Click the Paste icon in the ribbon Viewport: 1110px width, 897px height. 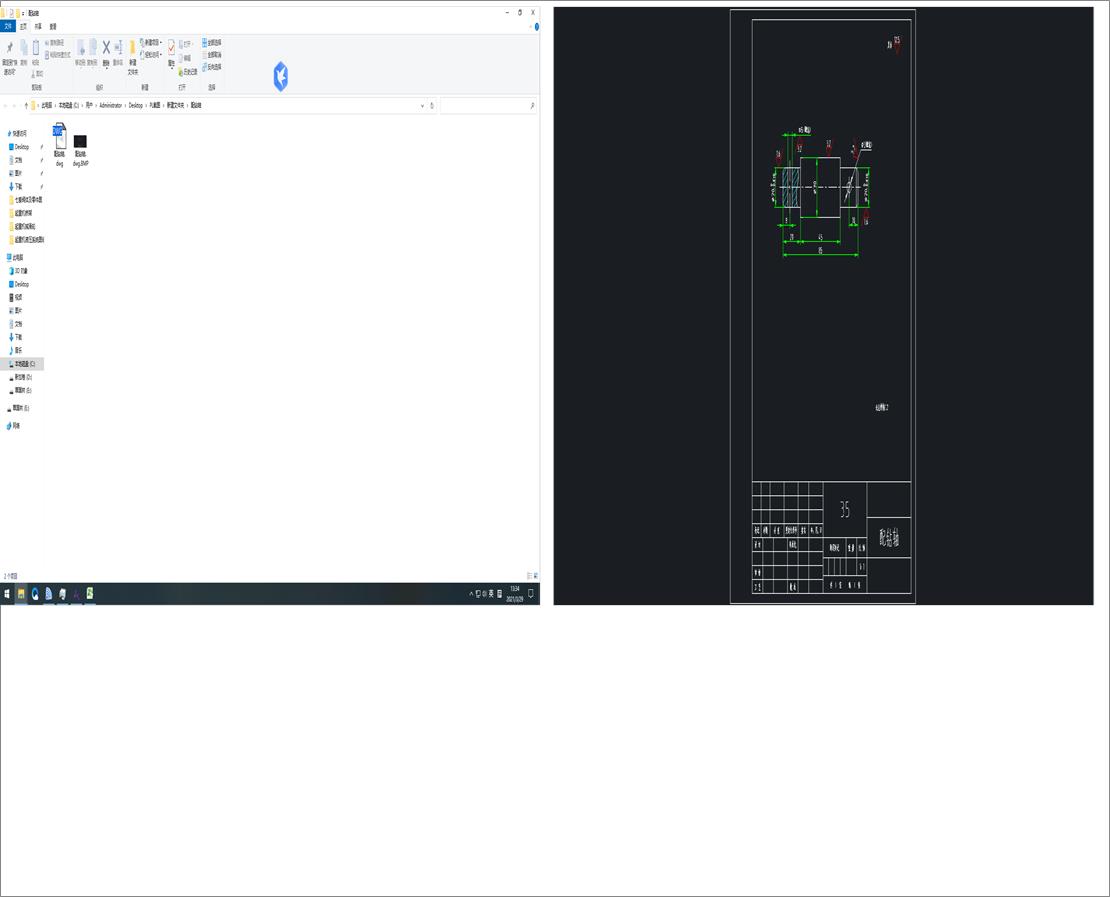click(x=35, y=48)
